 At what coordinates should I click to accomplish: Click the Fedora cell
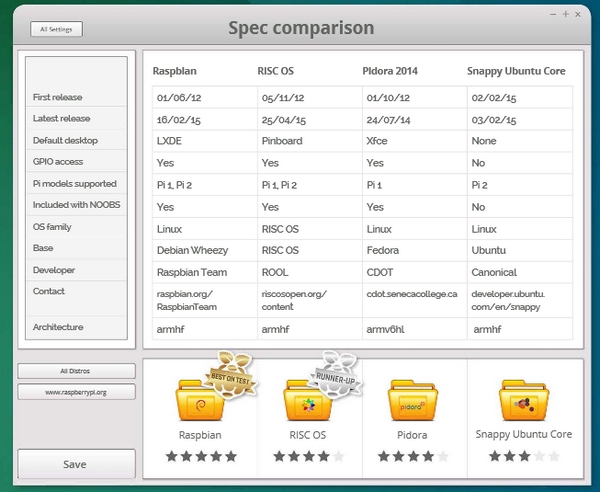(x=415, y=251)
